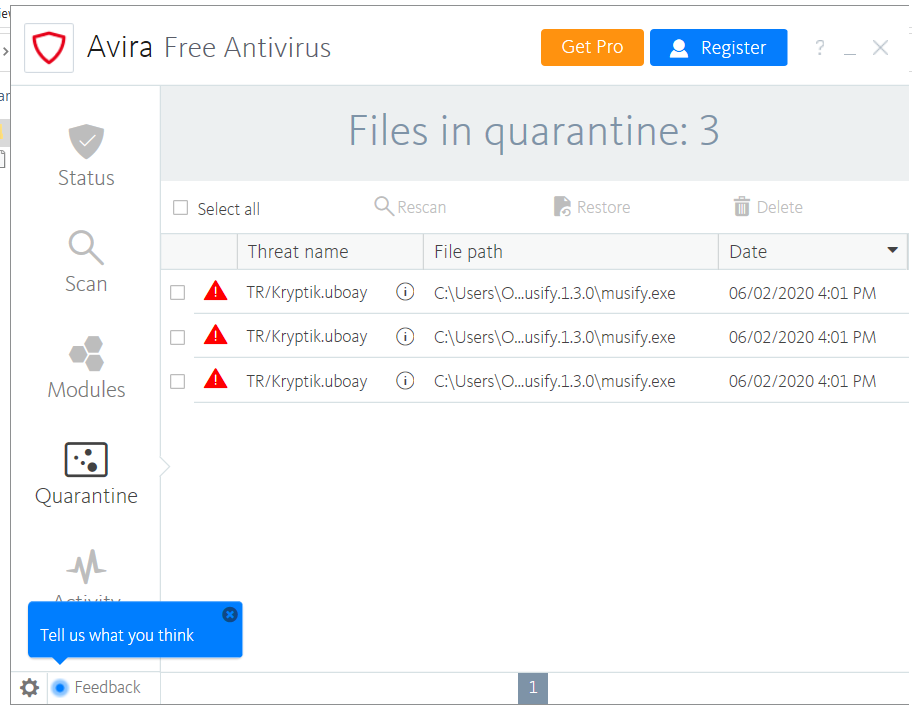Click the help question mark icon
The width and height of the screenshot is (912, 708).
pyautogui.click(x=820, y=48)
